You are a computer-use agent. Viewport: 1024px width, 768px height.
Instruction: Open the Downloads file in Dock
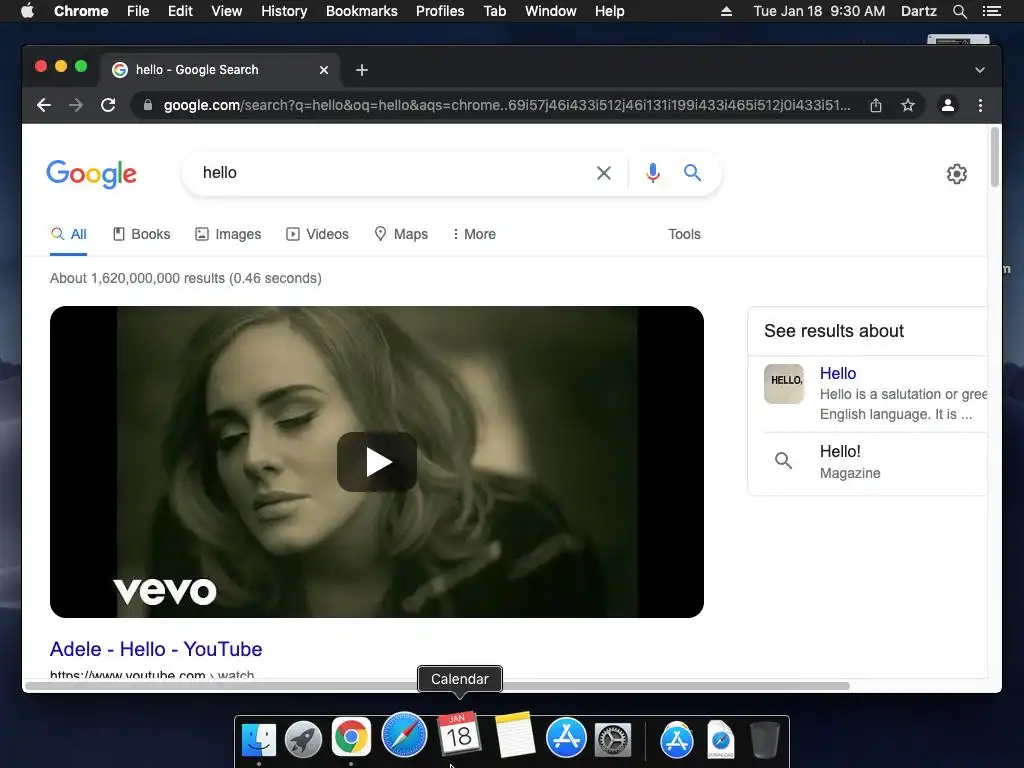720,739
